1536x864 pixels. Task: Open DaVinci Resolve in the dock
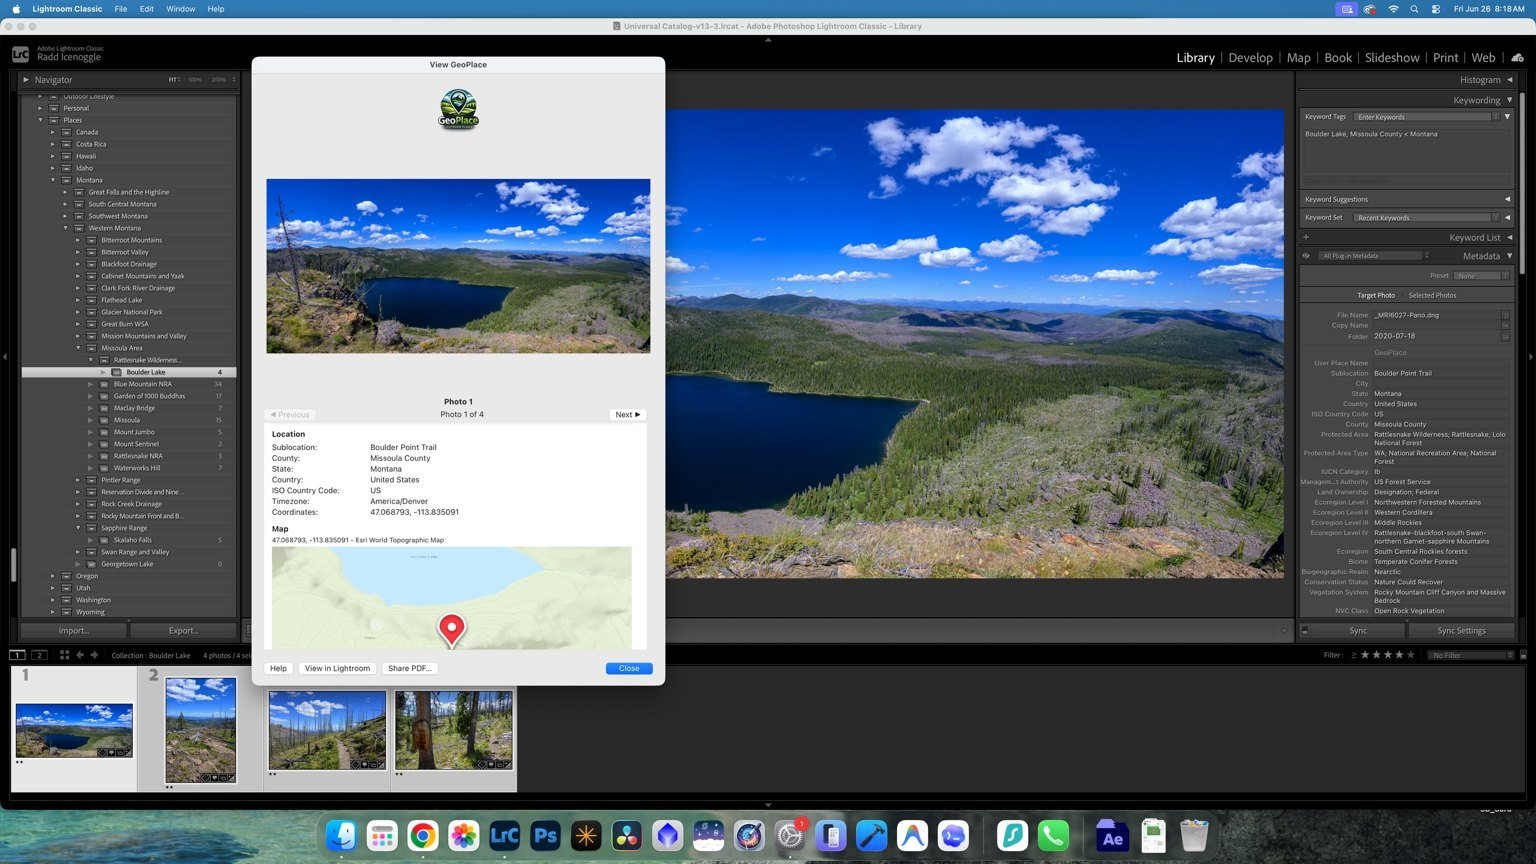tap(627, 835)
